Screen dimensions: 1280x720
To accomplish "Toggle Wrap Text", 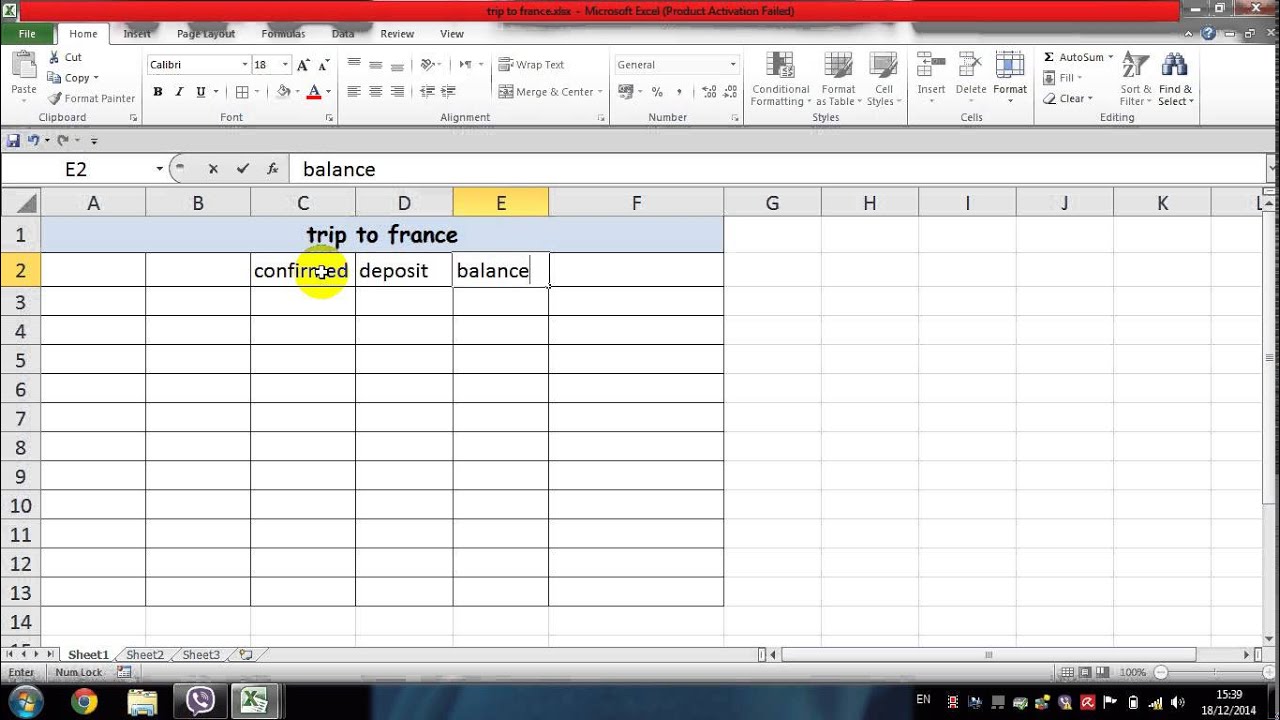I will (531, 65).
